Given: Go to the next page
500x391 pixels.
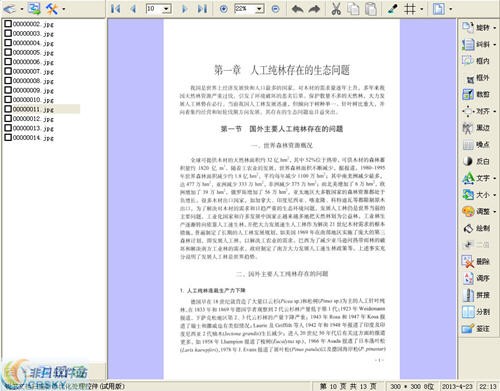Looking at the screenshot, I should (184, 9).
